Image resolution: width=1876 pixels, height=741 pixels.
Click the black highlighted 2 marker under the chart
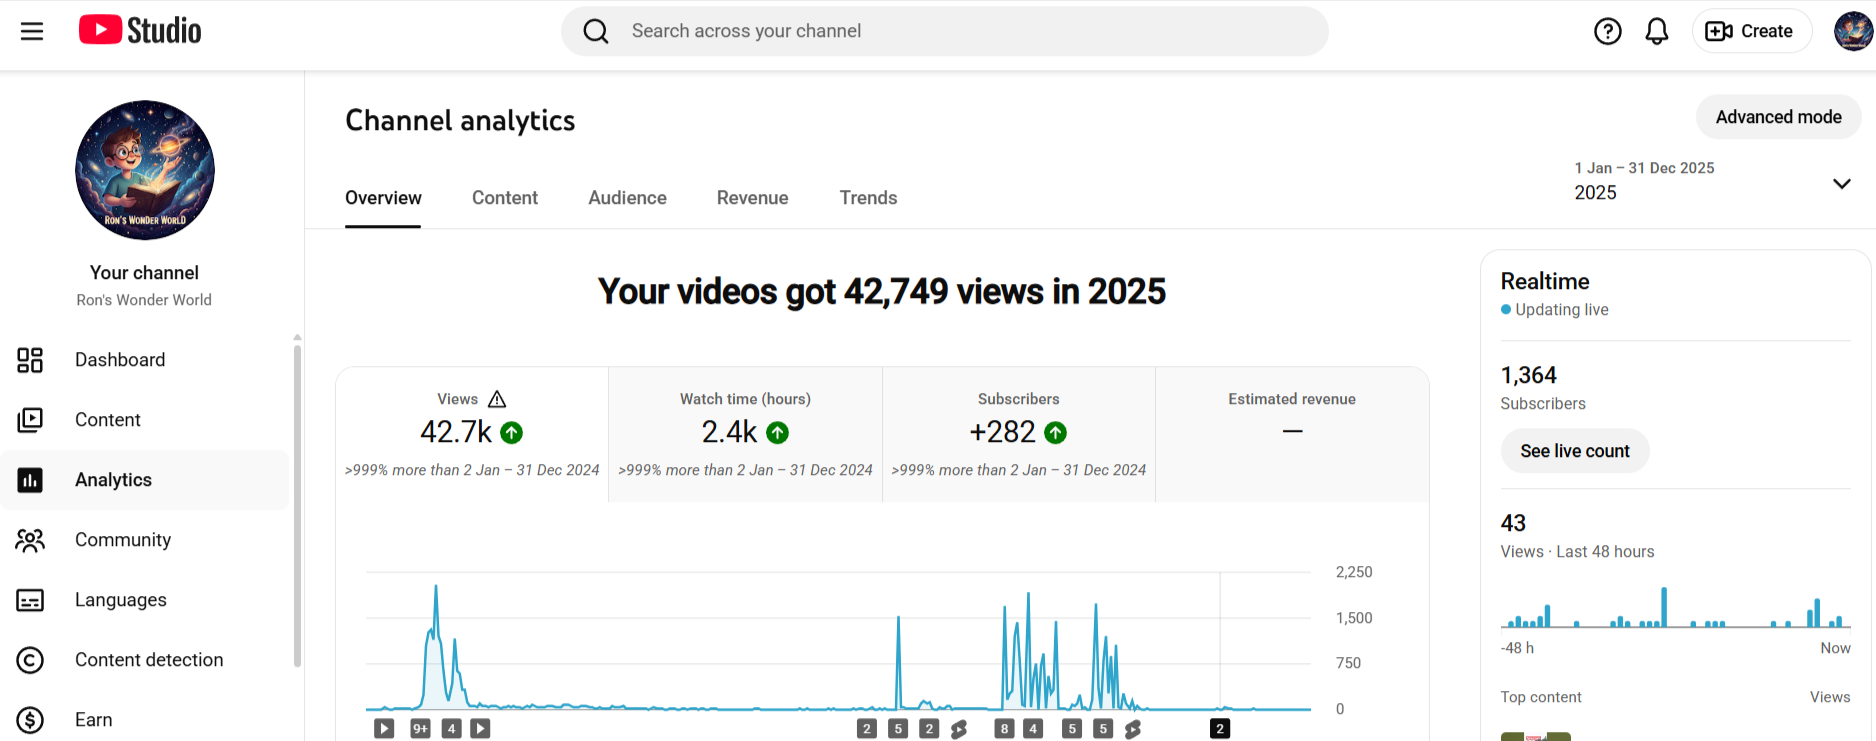1220,729
